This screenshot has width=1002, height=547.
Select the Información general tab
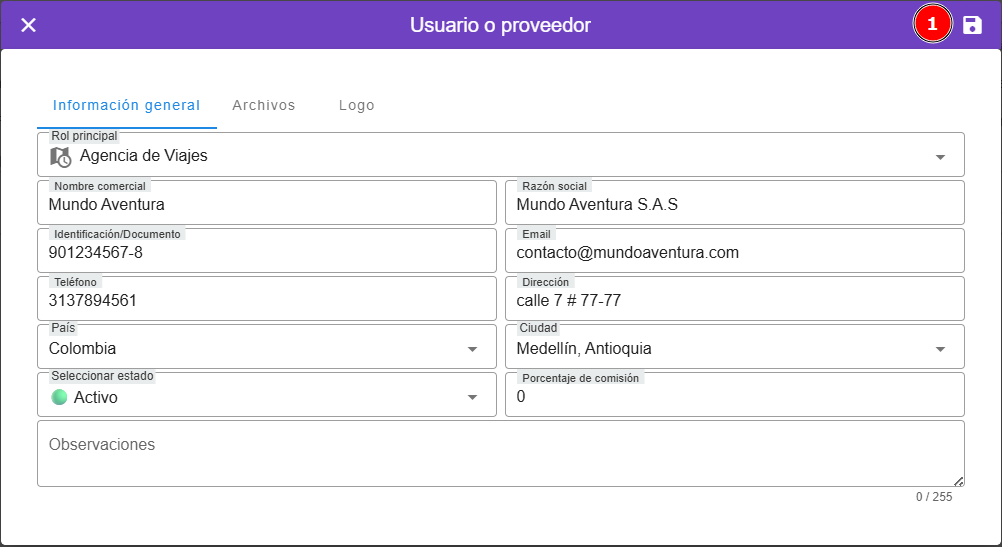click(126, 105)
